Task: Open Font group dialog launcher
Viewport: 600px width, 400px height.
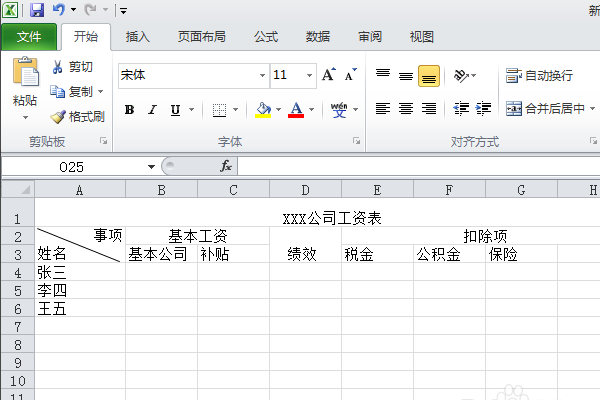Action: [357, 141]
